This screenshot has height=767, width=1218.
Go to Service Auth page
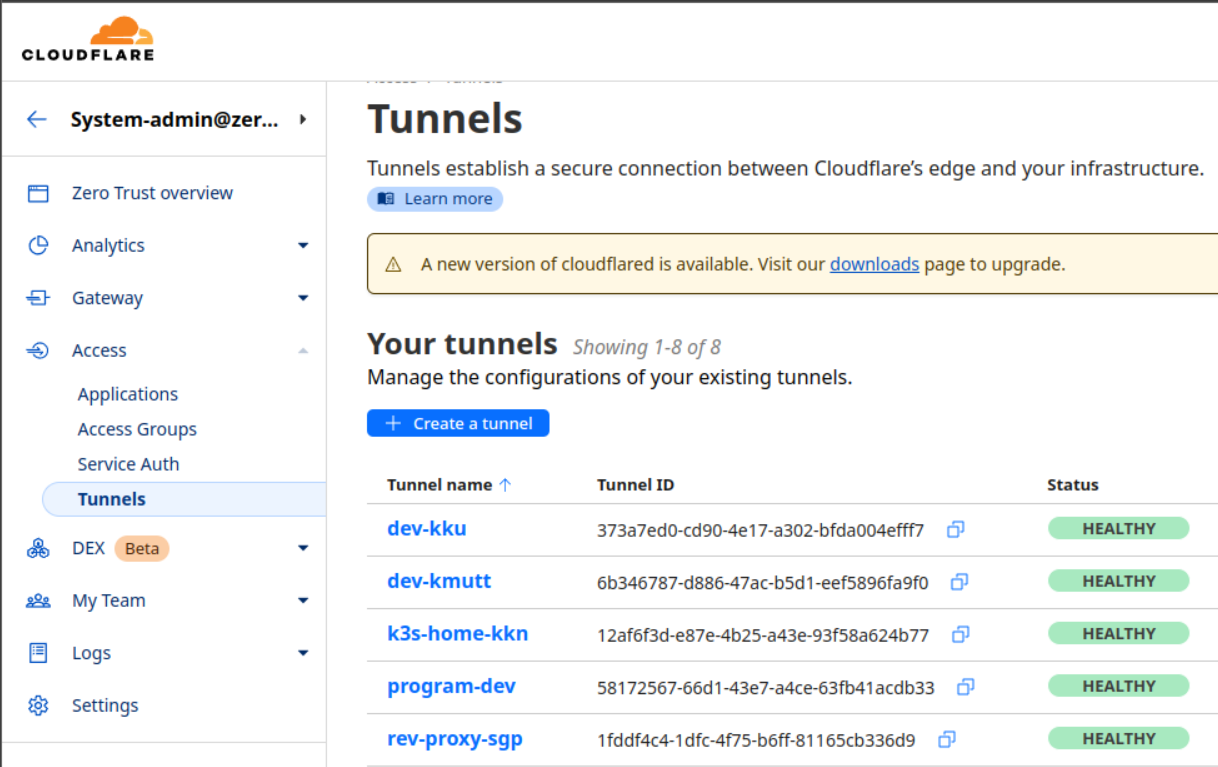[128, 464]
